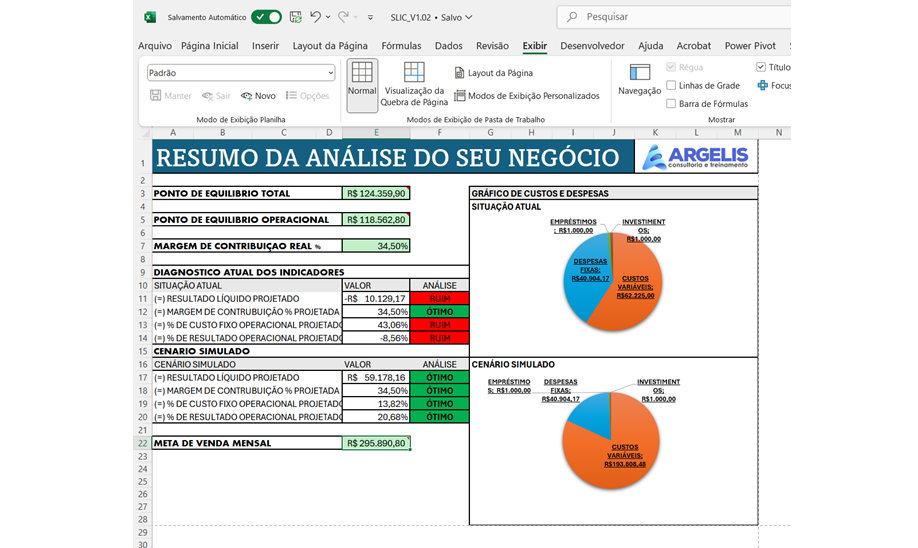The image size is (918, 548).
Task: Click green ÓTIMO cell in row 20
Action: point(440,417)
